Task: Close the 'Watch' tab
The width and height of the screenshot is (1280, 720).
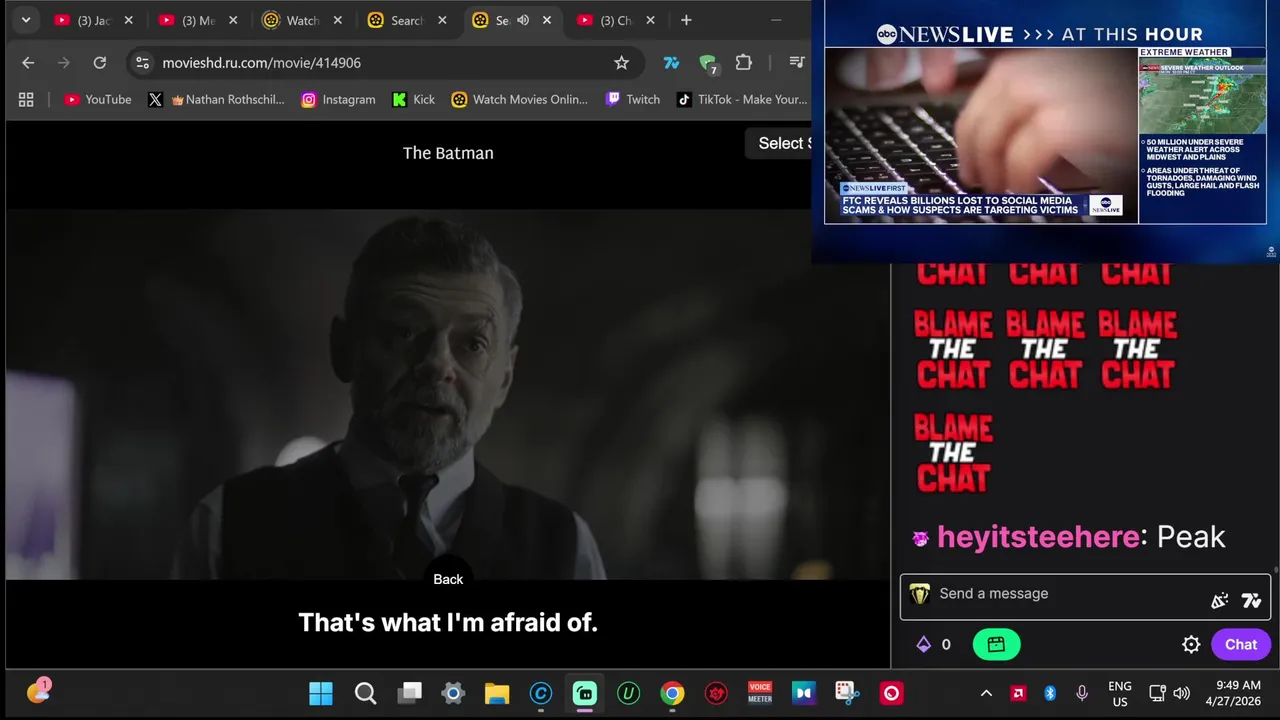Action: pyautogui.click(x=337, y=20)
